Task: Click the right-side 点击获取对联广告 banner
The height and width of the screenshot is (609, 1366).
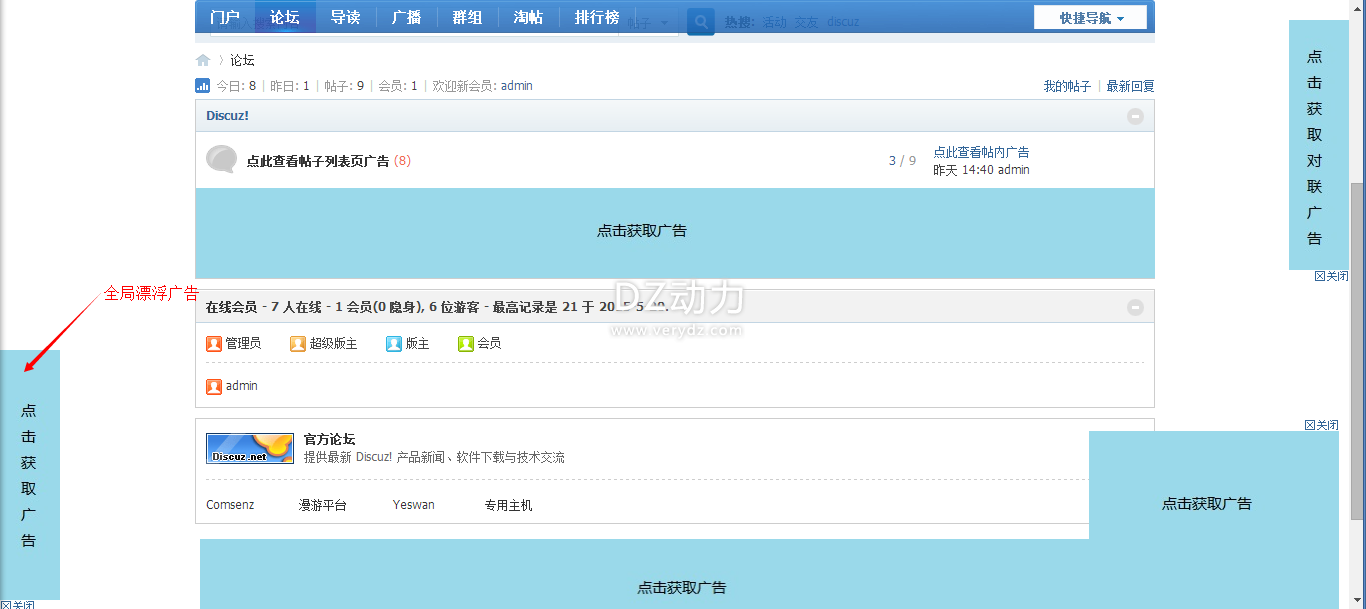Action: [1319, 145]
